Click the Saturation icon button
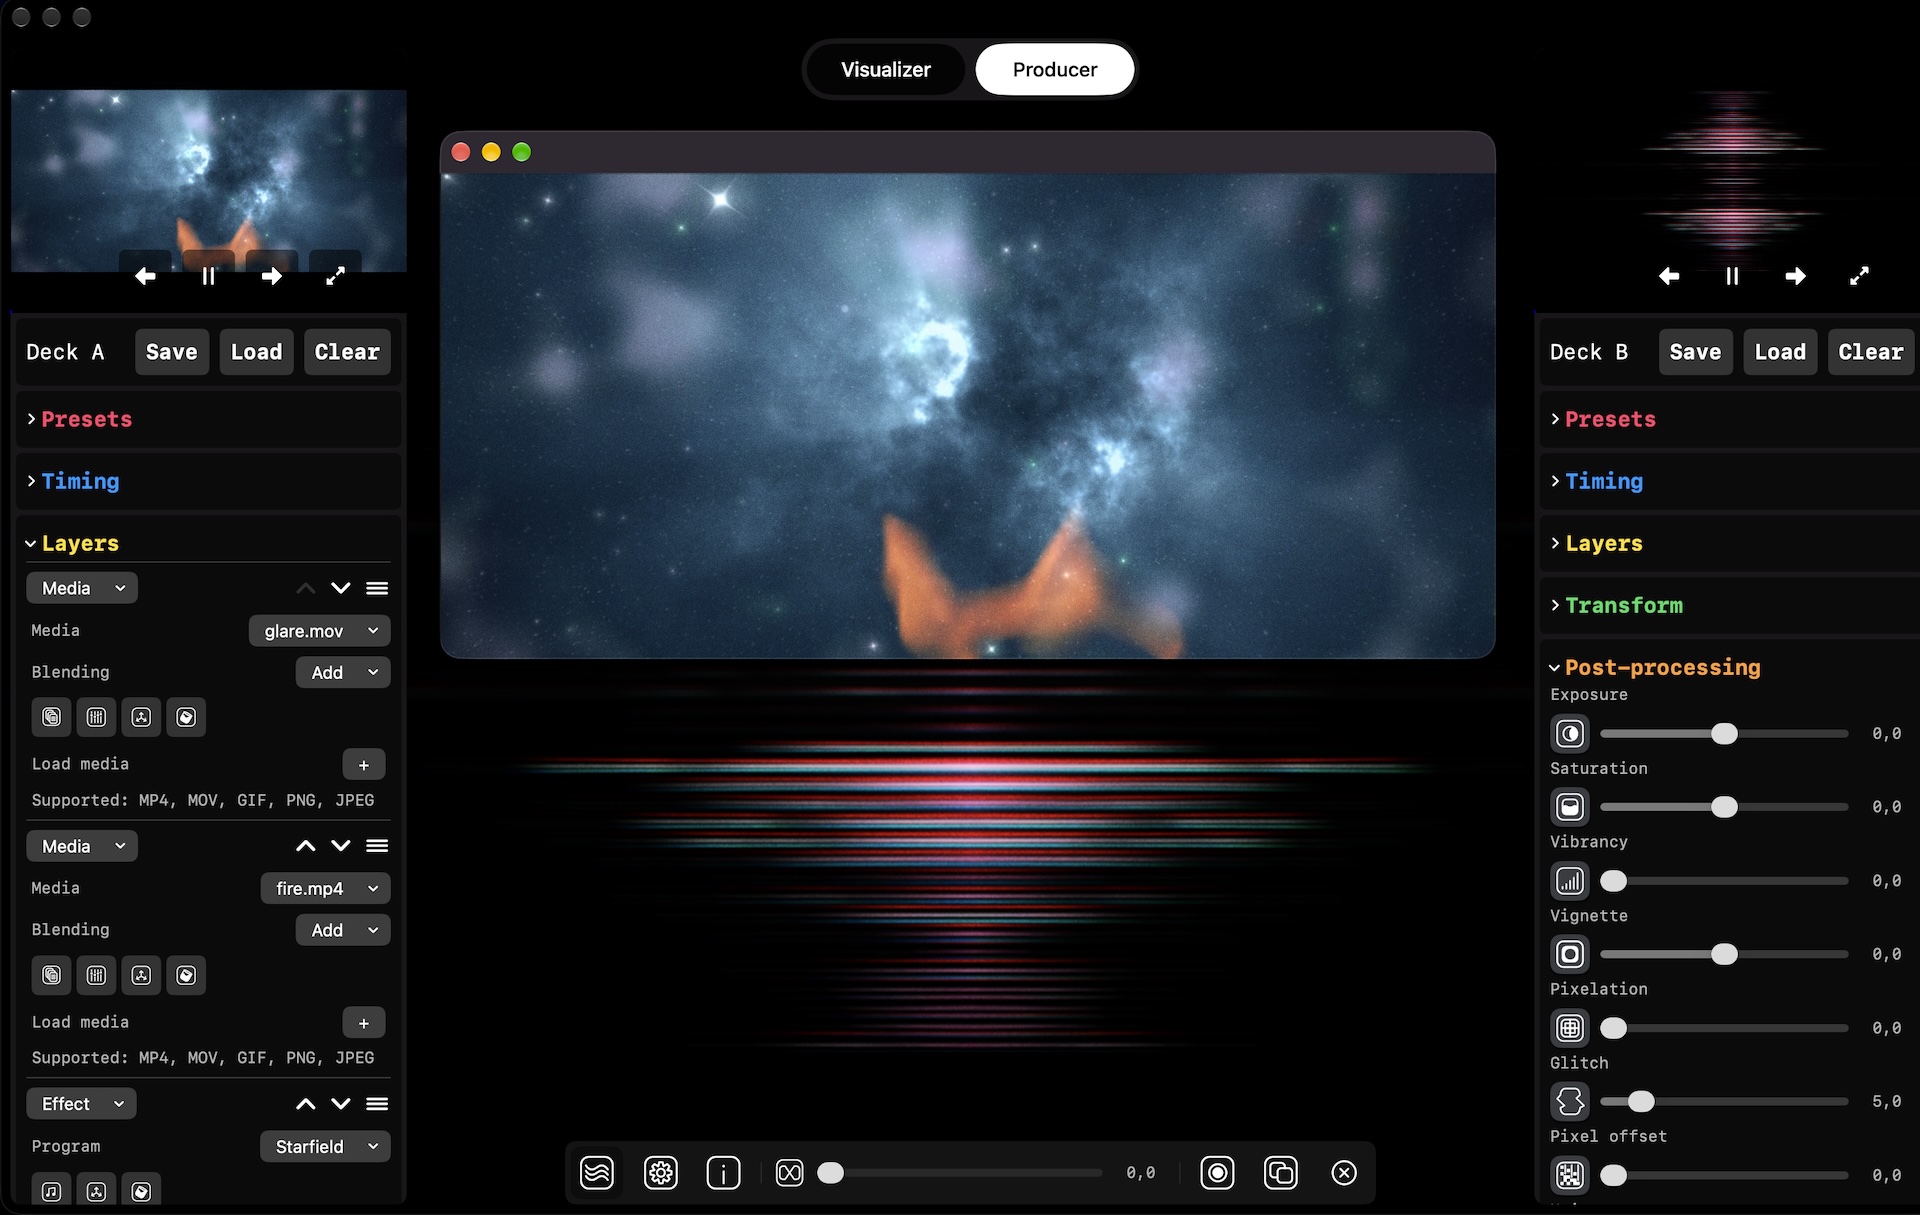The height and width of the screenshot is (1215, 1920). pos(1570,807)
